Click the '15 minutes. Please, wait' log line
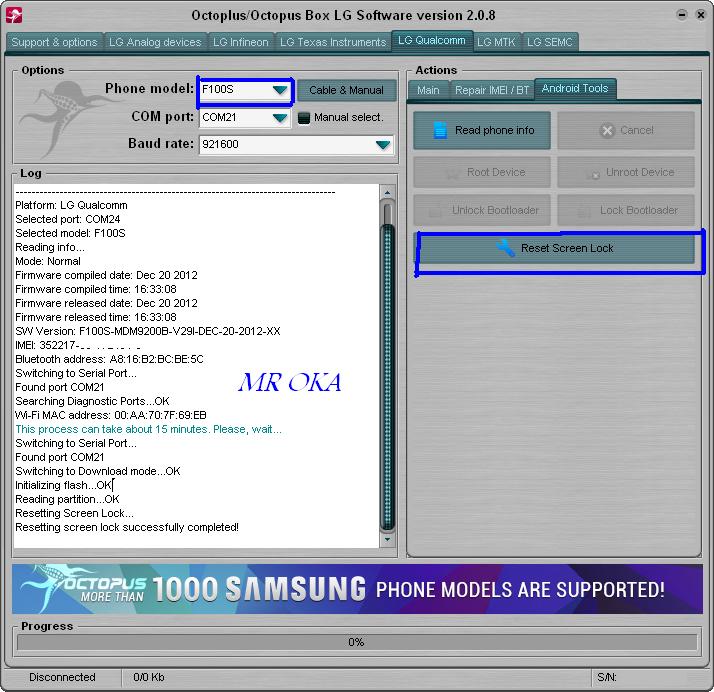The width and height of the screenshot is (714, 692). [148, 429]
